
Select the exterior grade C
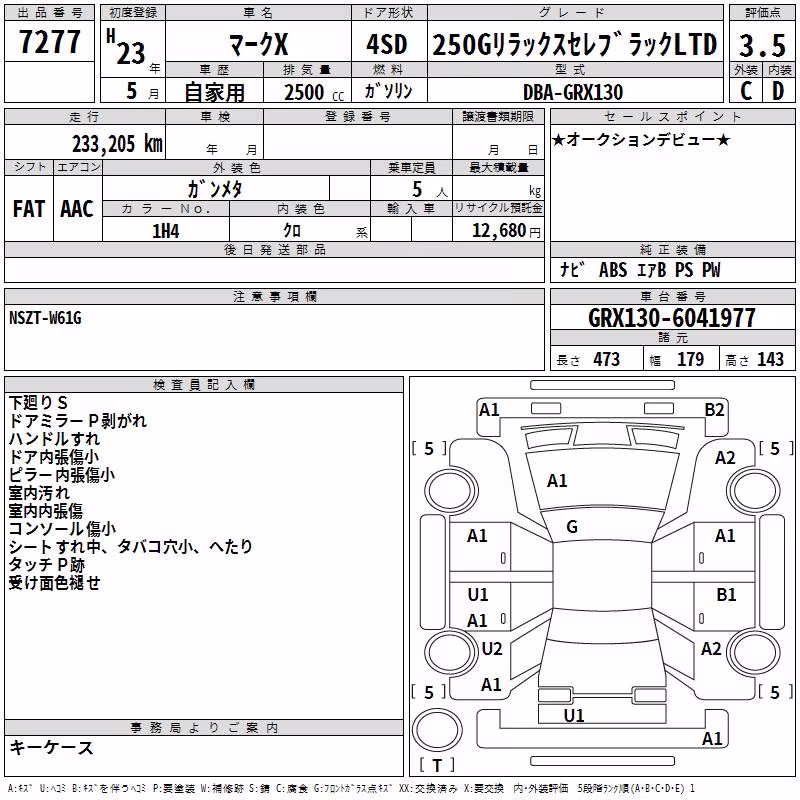pos(746,91)
